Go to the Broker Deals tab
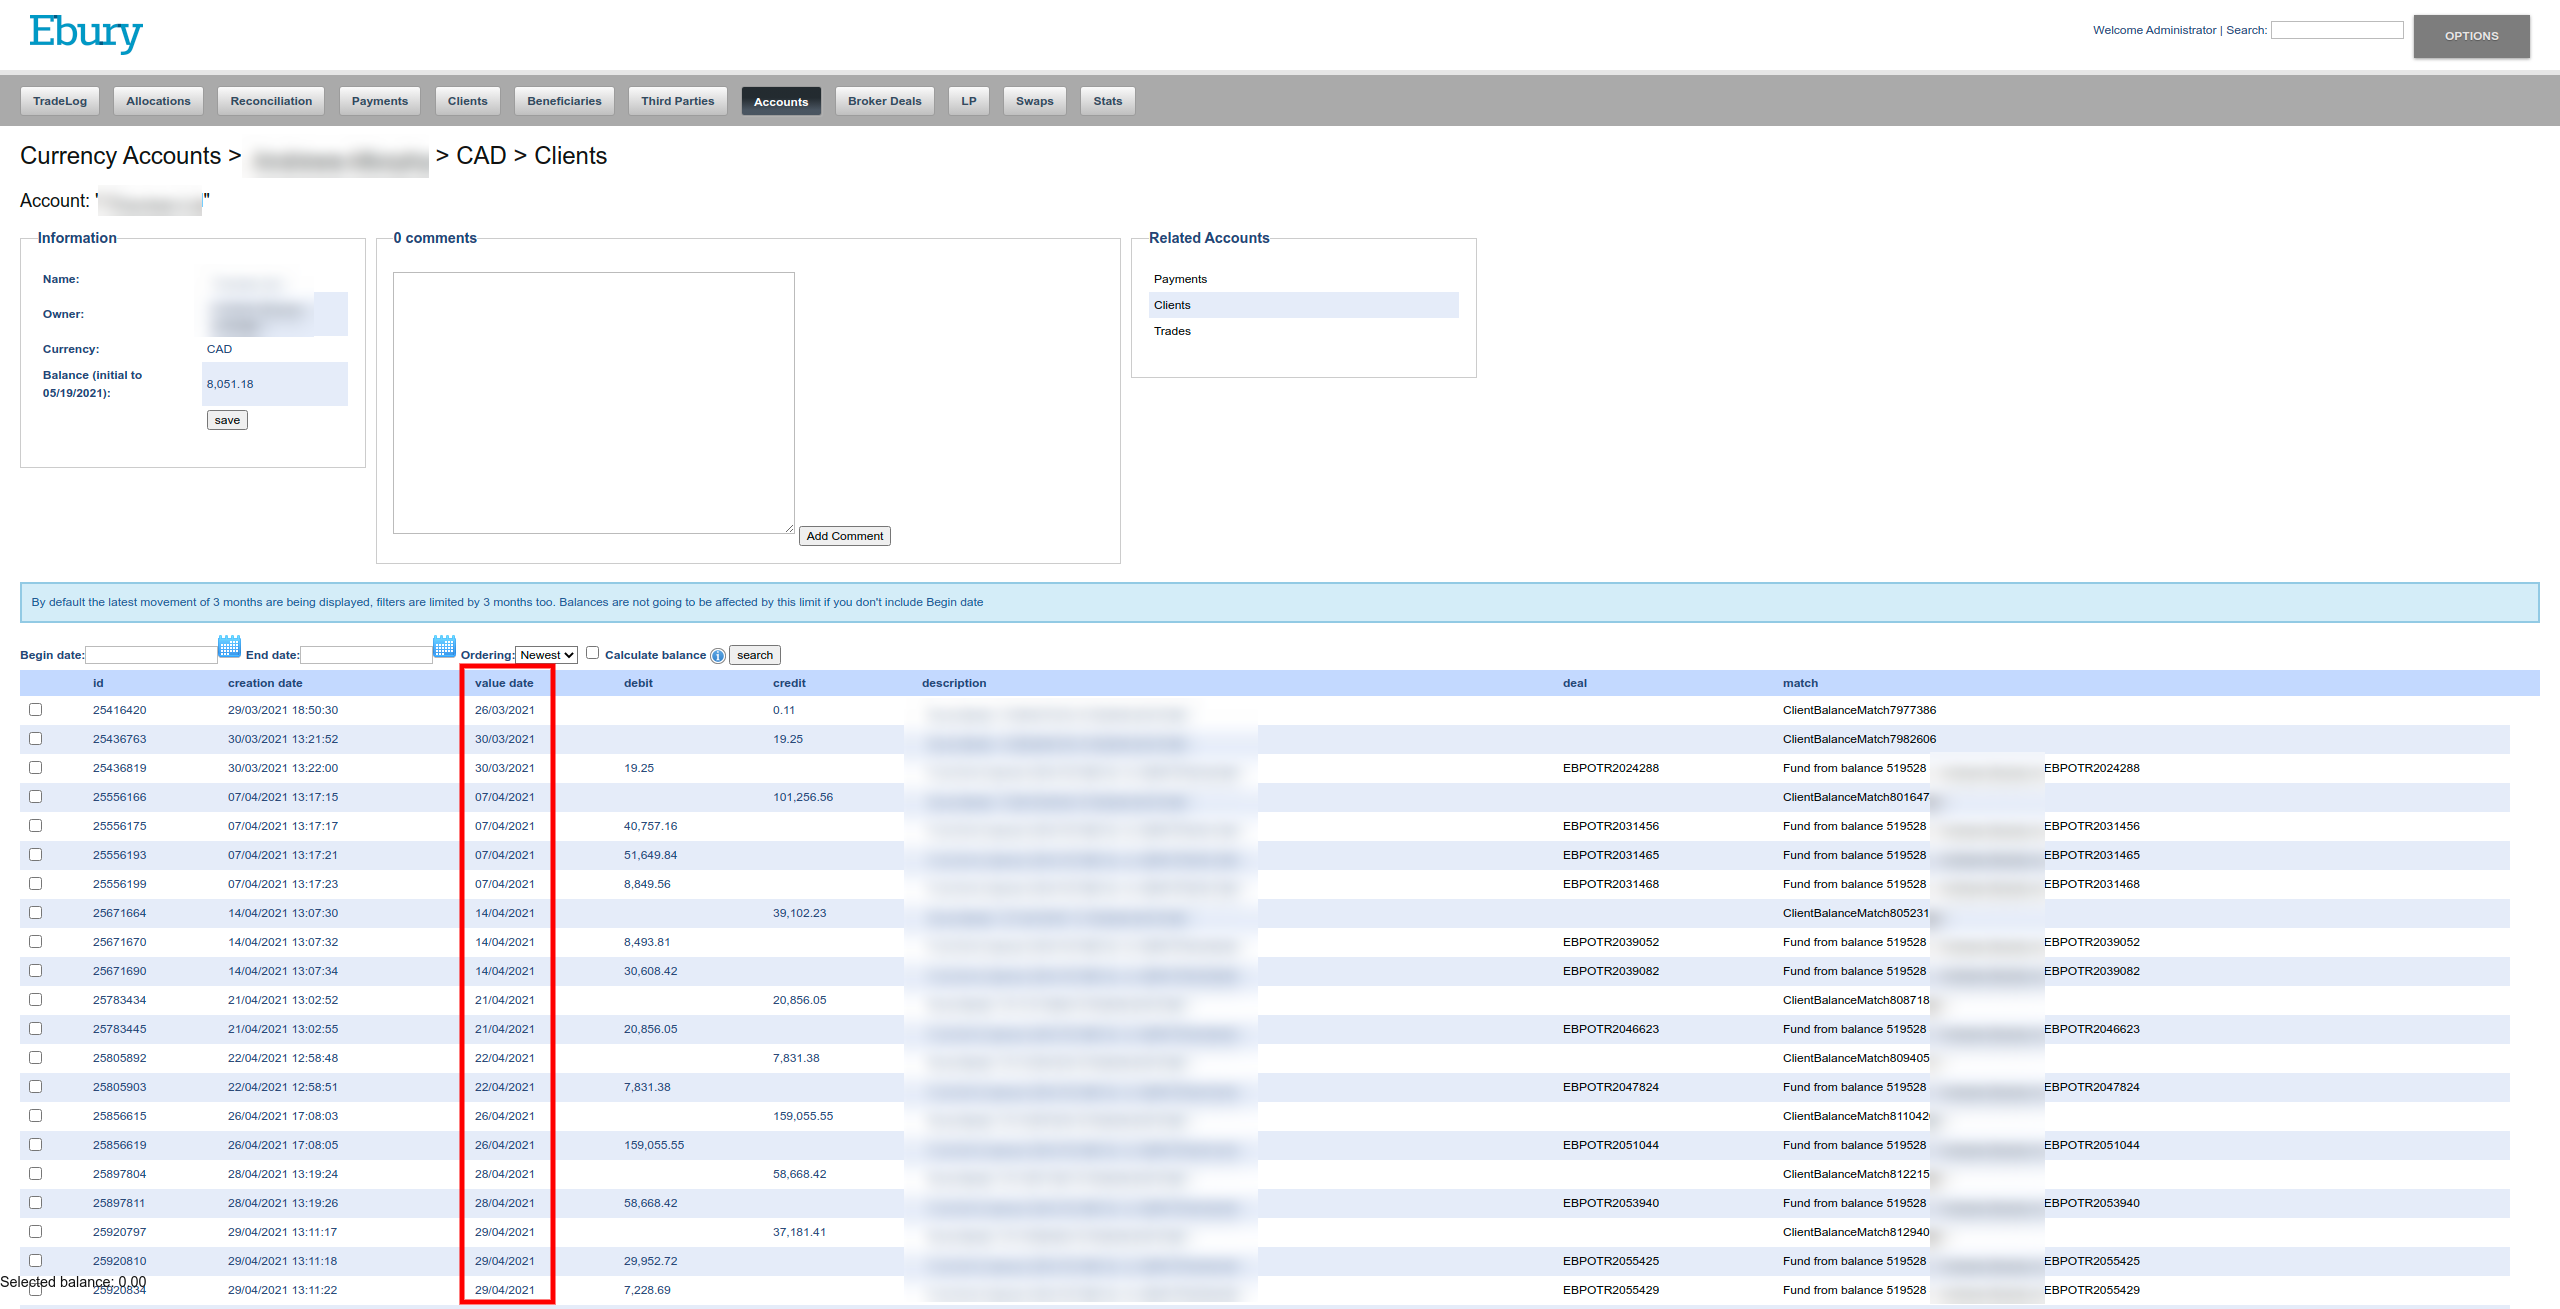Screen dimensions: 2560x1309 click(885, 101)
